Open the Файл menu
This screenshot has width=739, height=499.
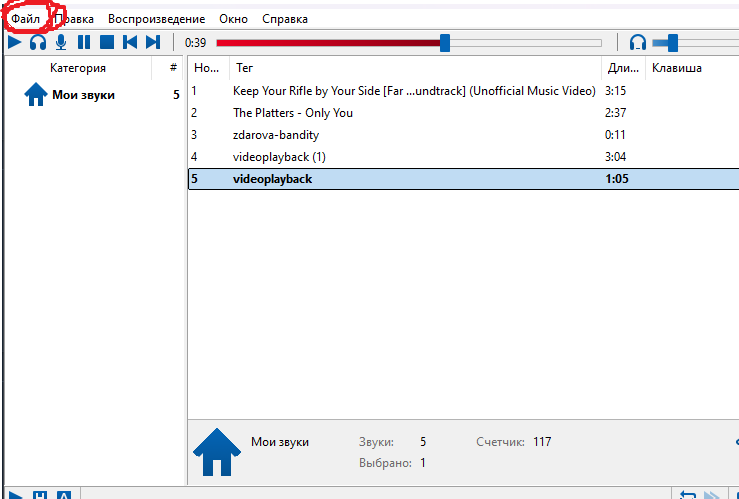[x=25, y=19]
